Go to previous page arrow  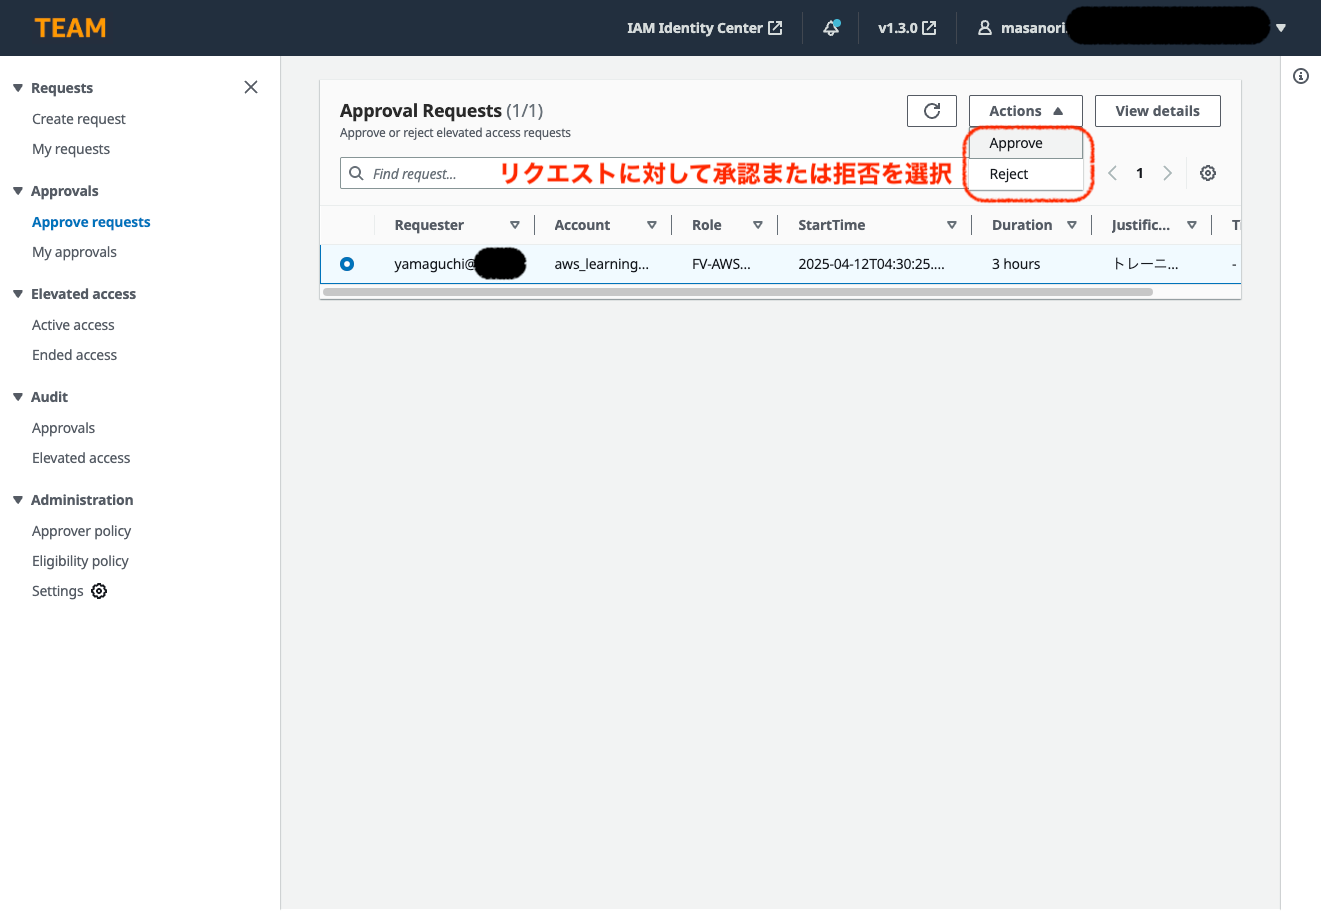[x=1112, y=173]
